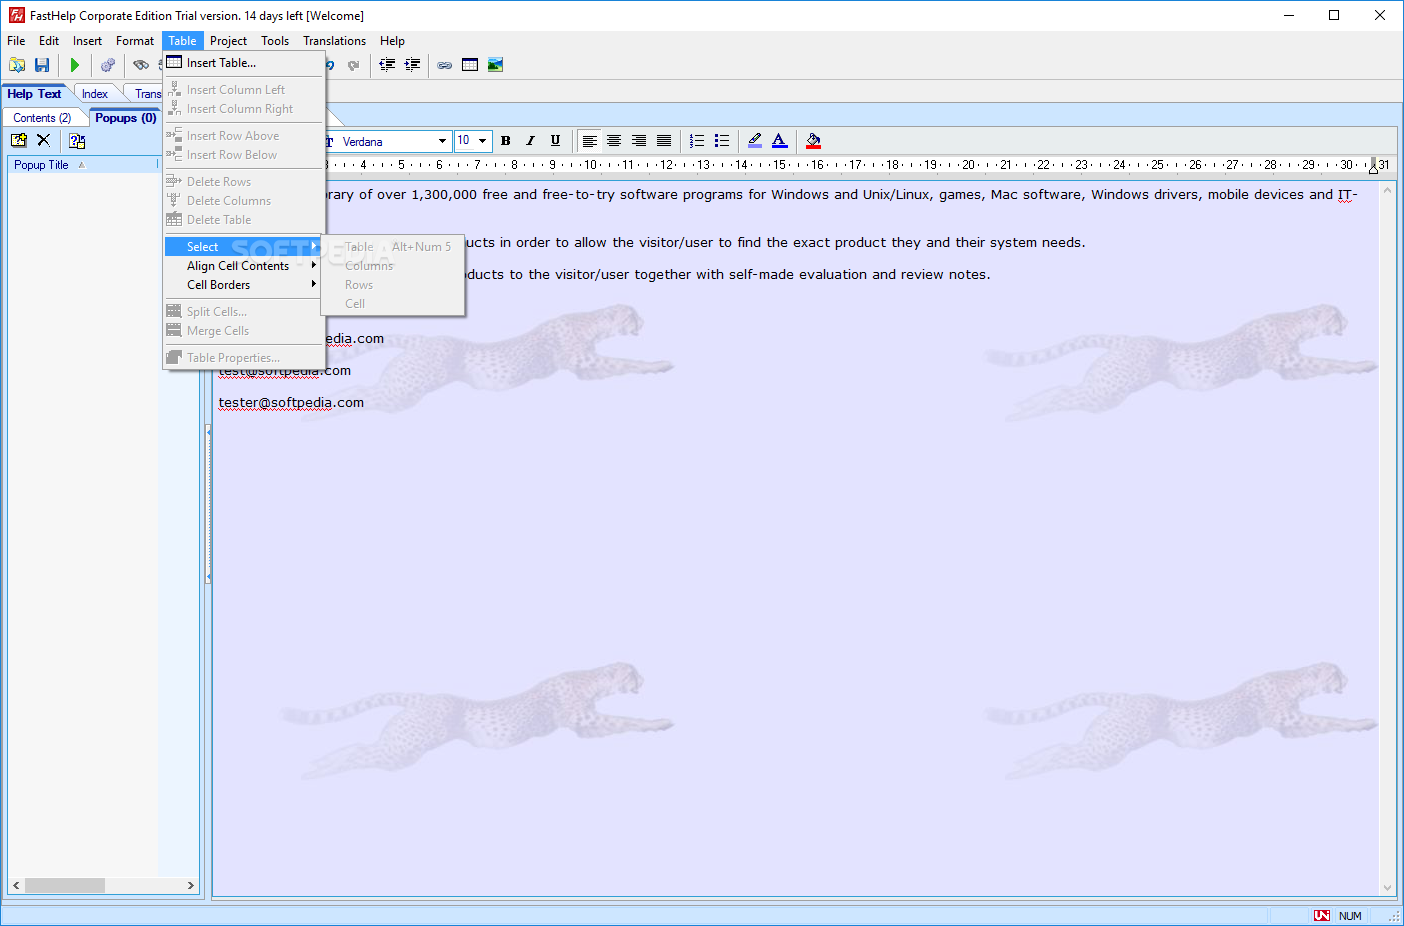This screenshot has height=926, width=1404.
Task: Click the green Run/Compile play icon
Action: coord(75,65)
